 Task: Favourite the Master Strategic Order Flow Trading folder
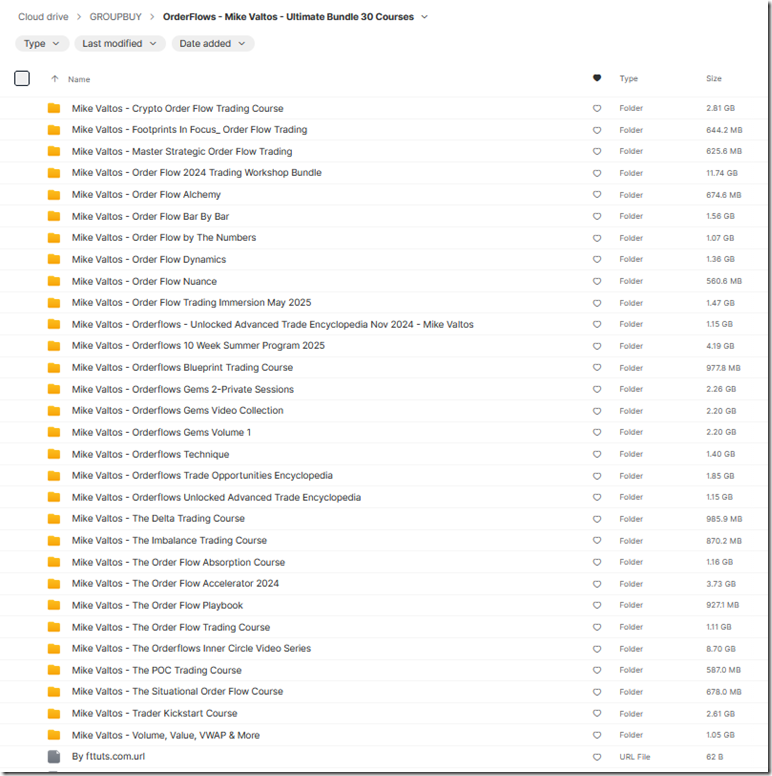(597, 151)
